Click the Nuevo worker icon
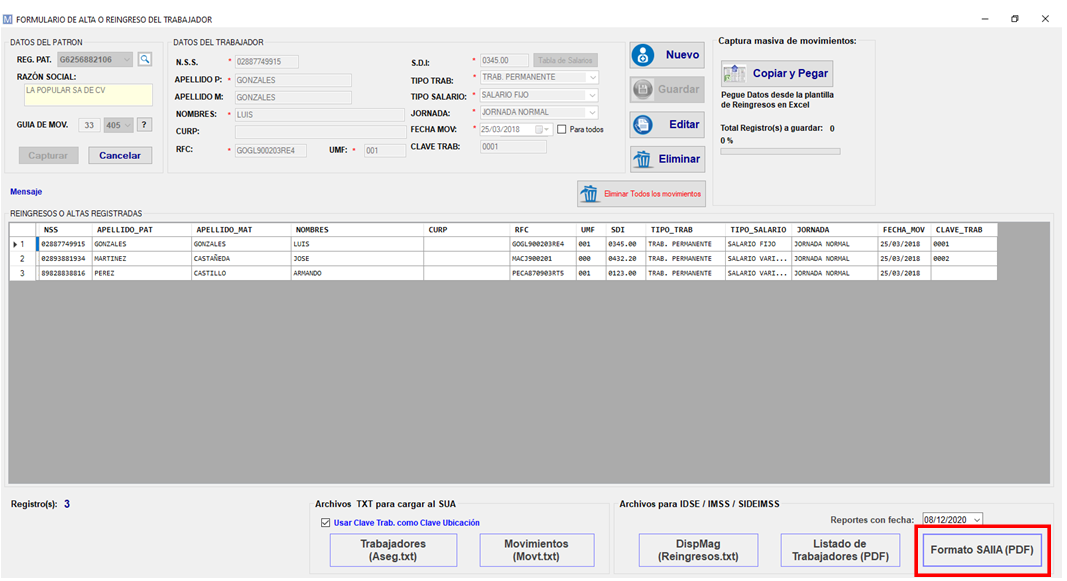Screen dimensions: 1067x581 click(x=643, y=55)
